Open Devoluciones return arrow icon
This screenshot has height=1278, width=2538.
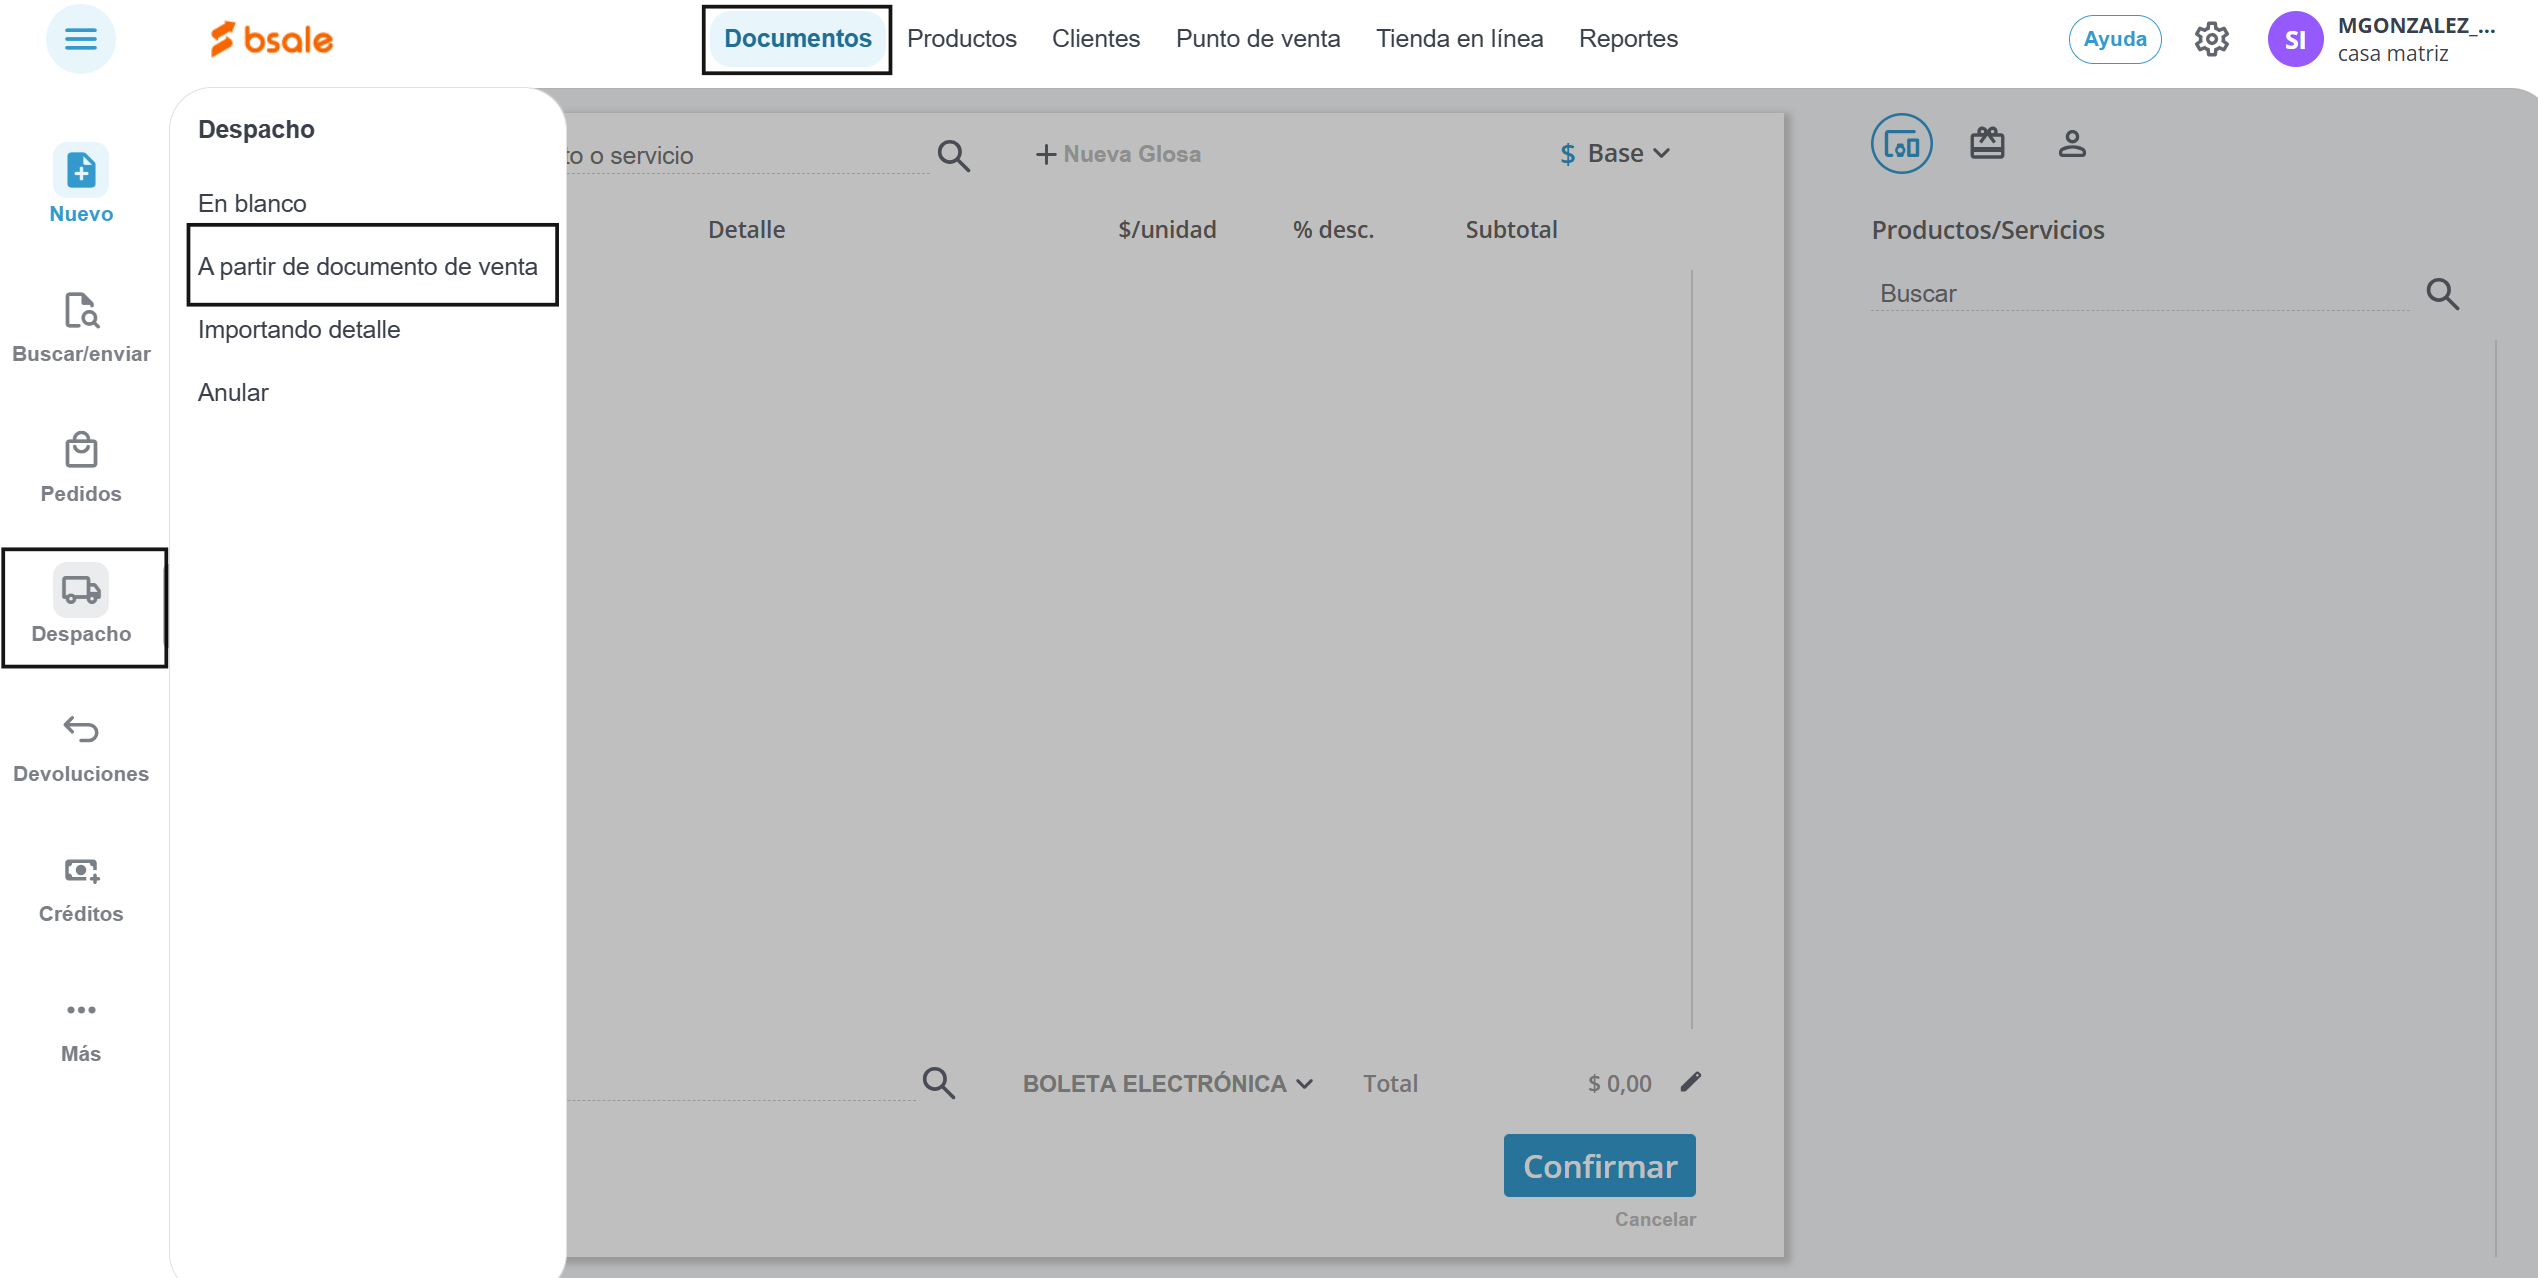81,731
